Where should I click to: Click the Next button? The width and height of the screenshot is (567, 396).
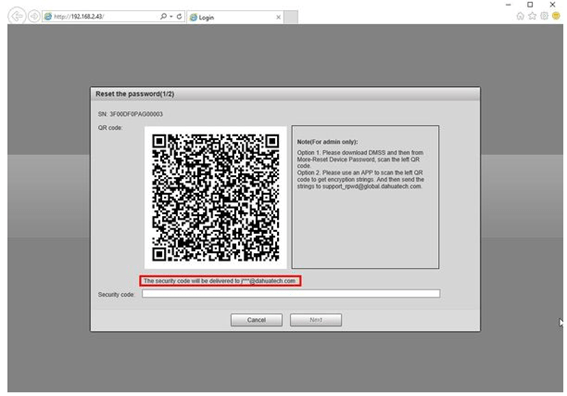pyautogui.click(x=316, y=320)
